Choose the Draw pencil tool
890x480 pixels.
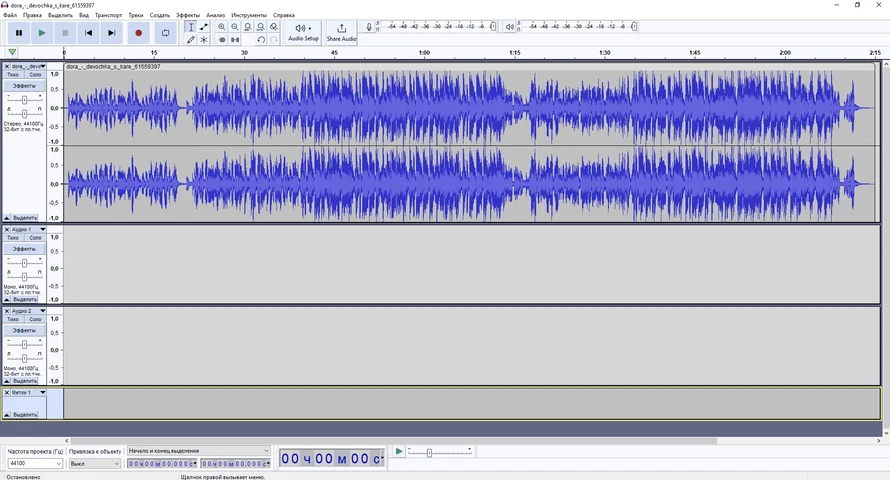191,40
